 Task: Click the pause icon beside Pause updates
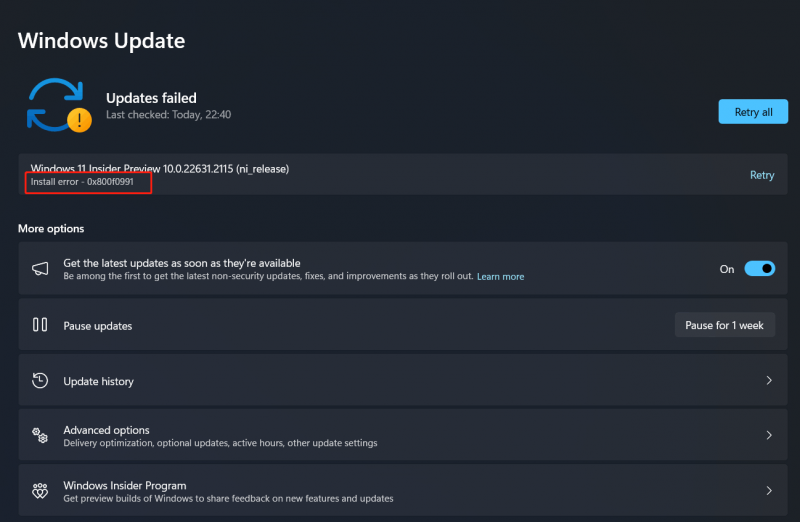pos(40,325)
